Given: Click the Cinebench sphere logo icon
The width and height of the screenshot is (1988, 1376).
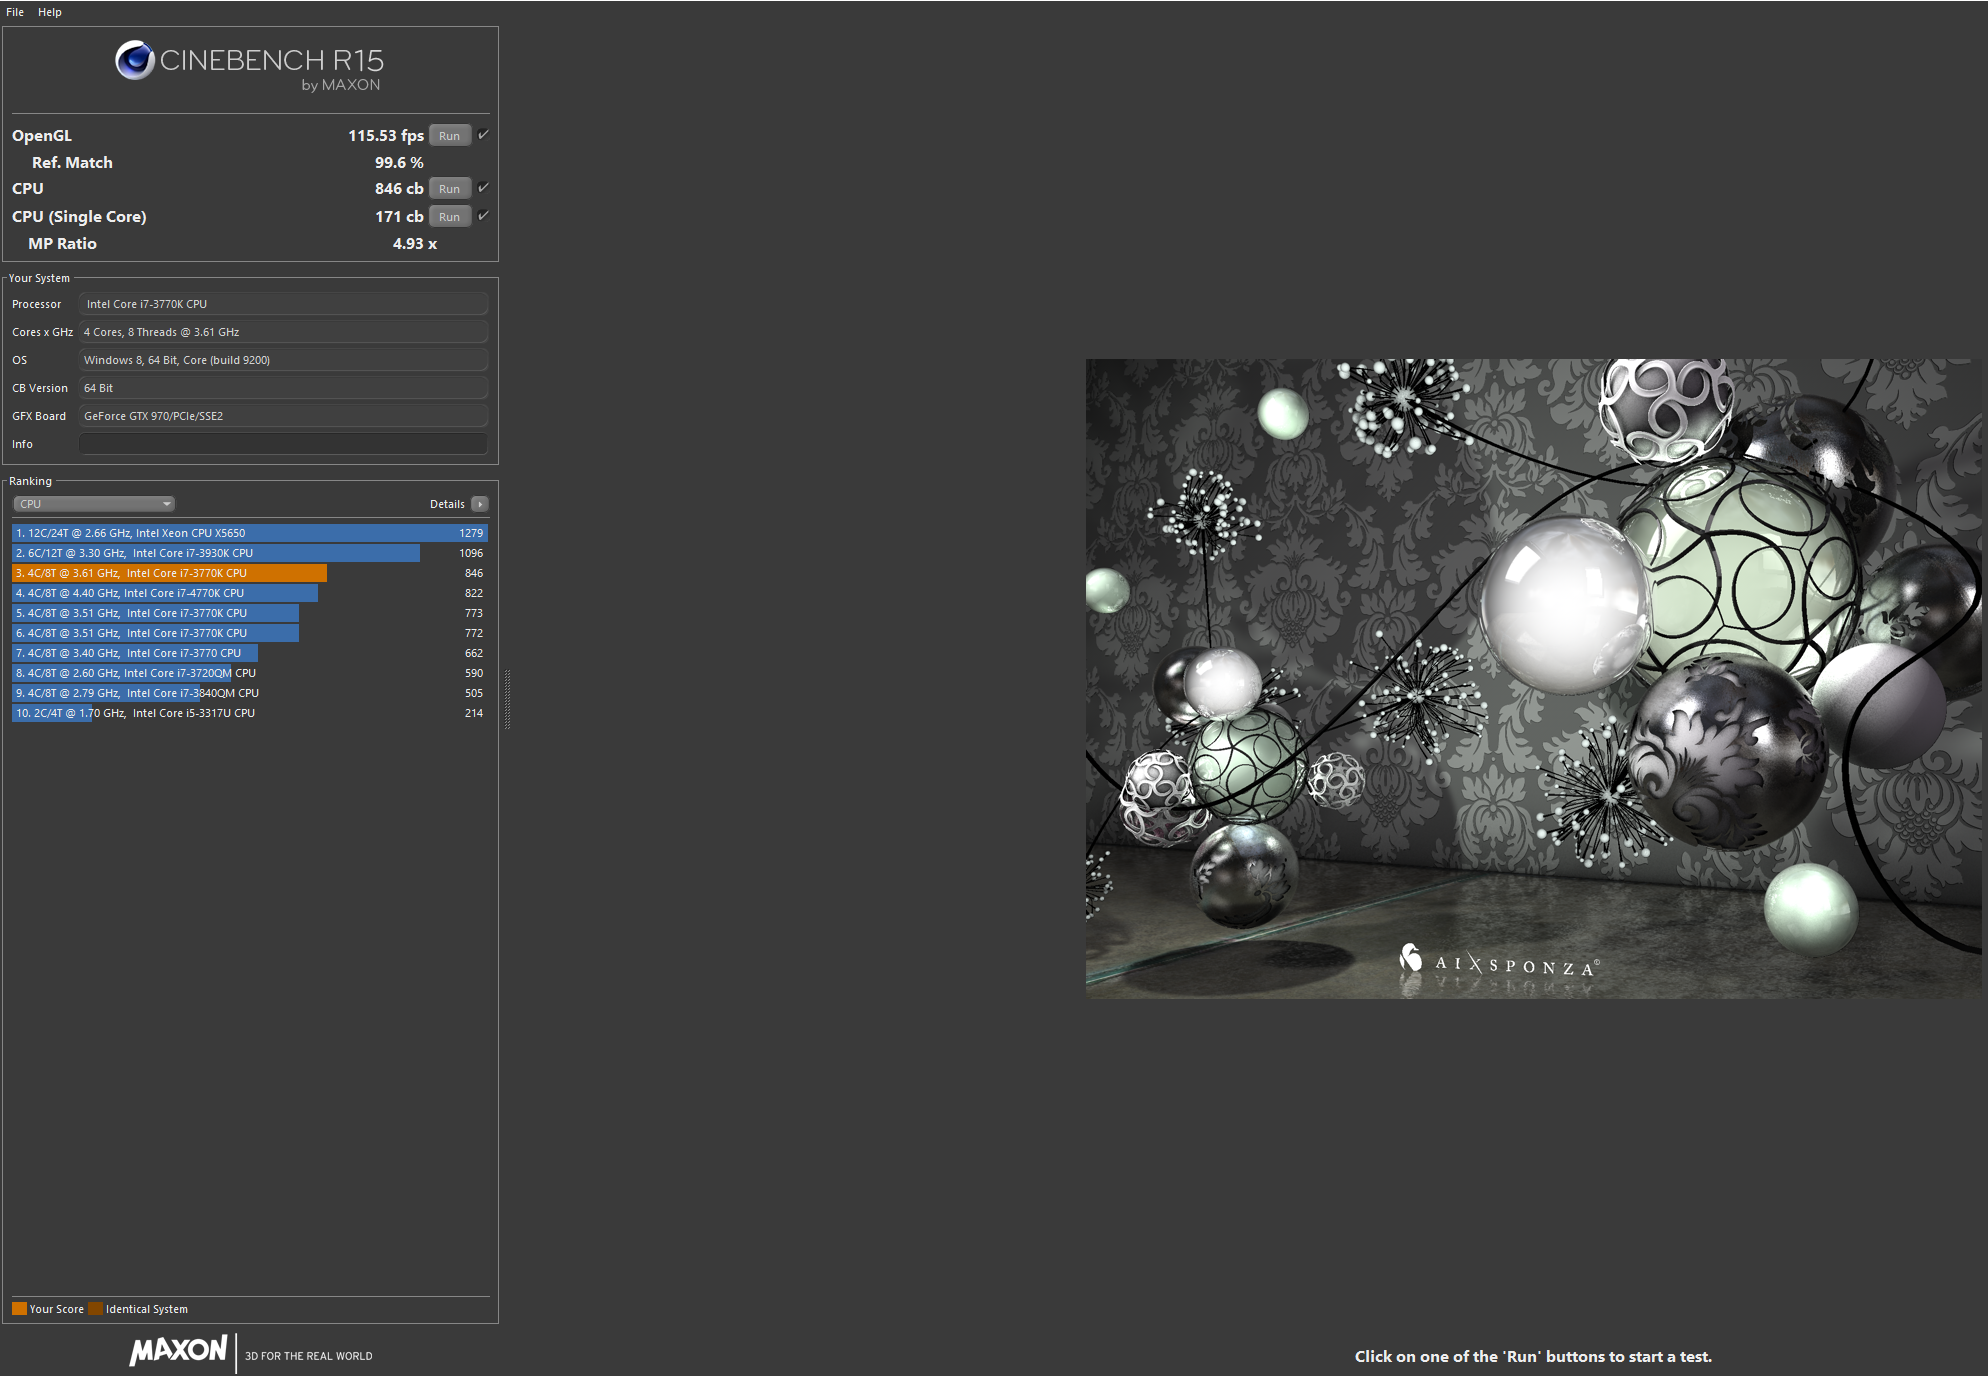Looking at the screenshot, I should [x=134, y=60].
